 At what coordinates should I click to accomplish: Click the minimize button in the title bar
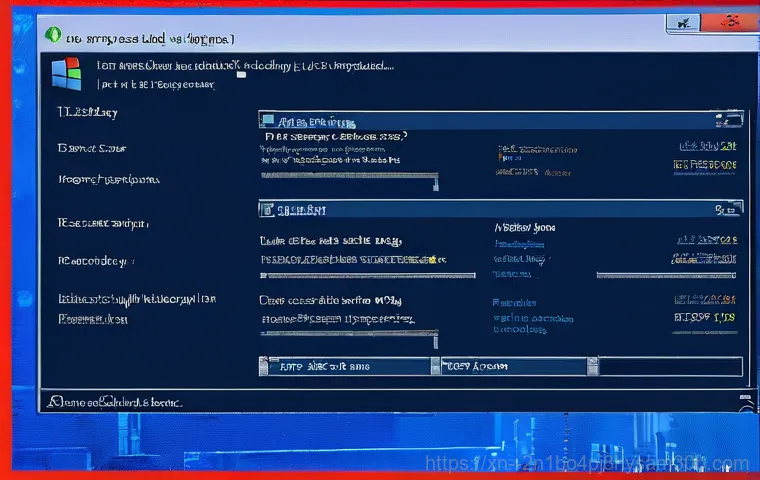(x=685, y=20)
